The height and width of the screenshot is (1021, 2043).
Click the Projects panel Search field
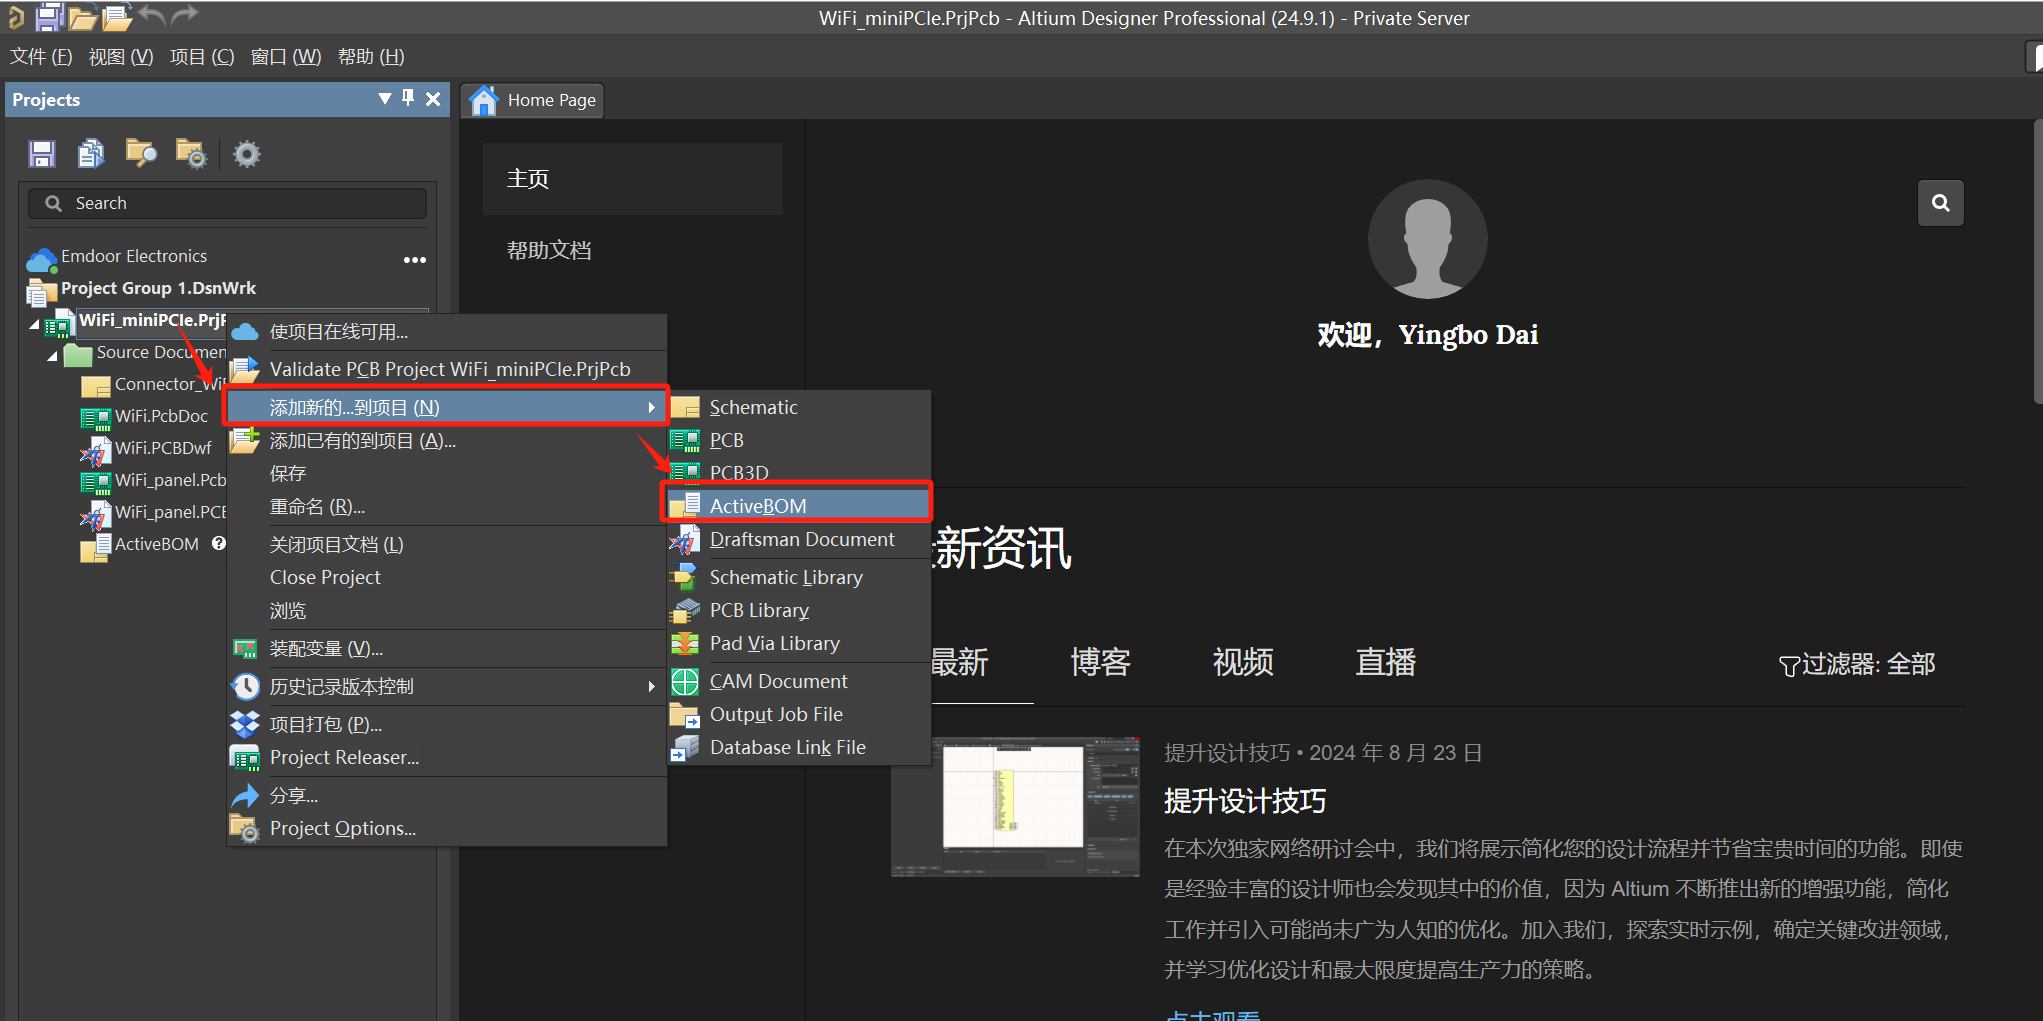tap(228, 203)
